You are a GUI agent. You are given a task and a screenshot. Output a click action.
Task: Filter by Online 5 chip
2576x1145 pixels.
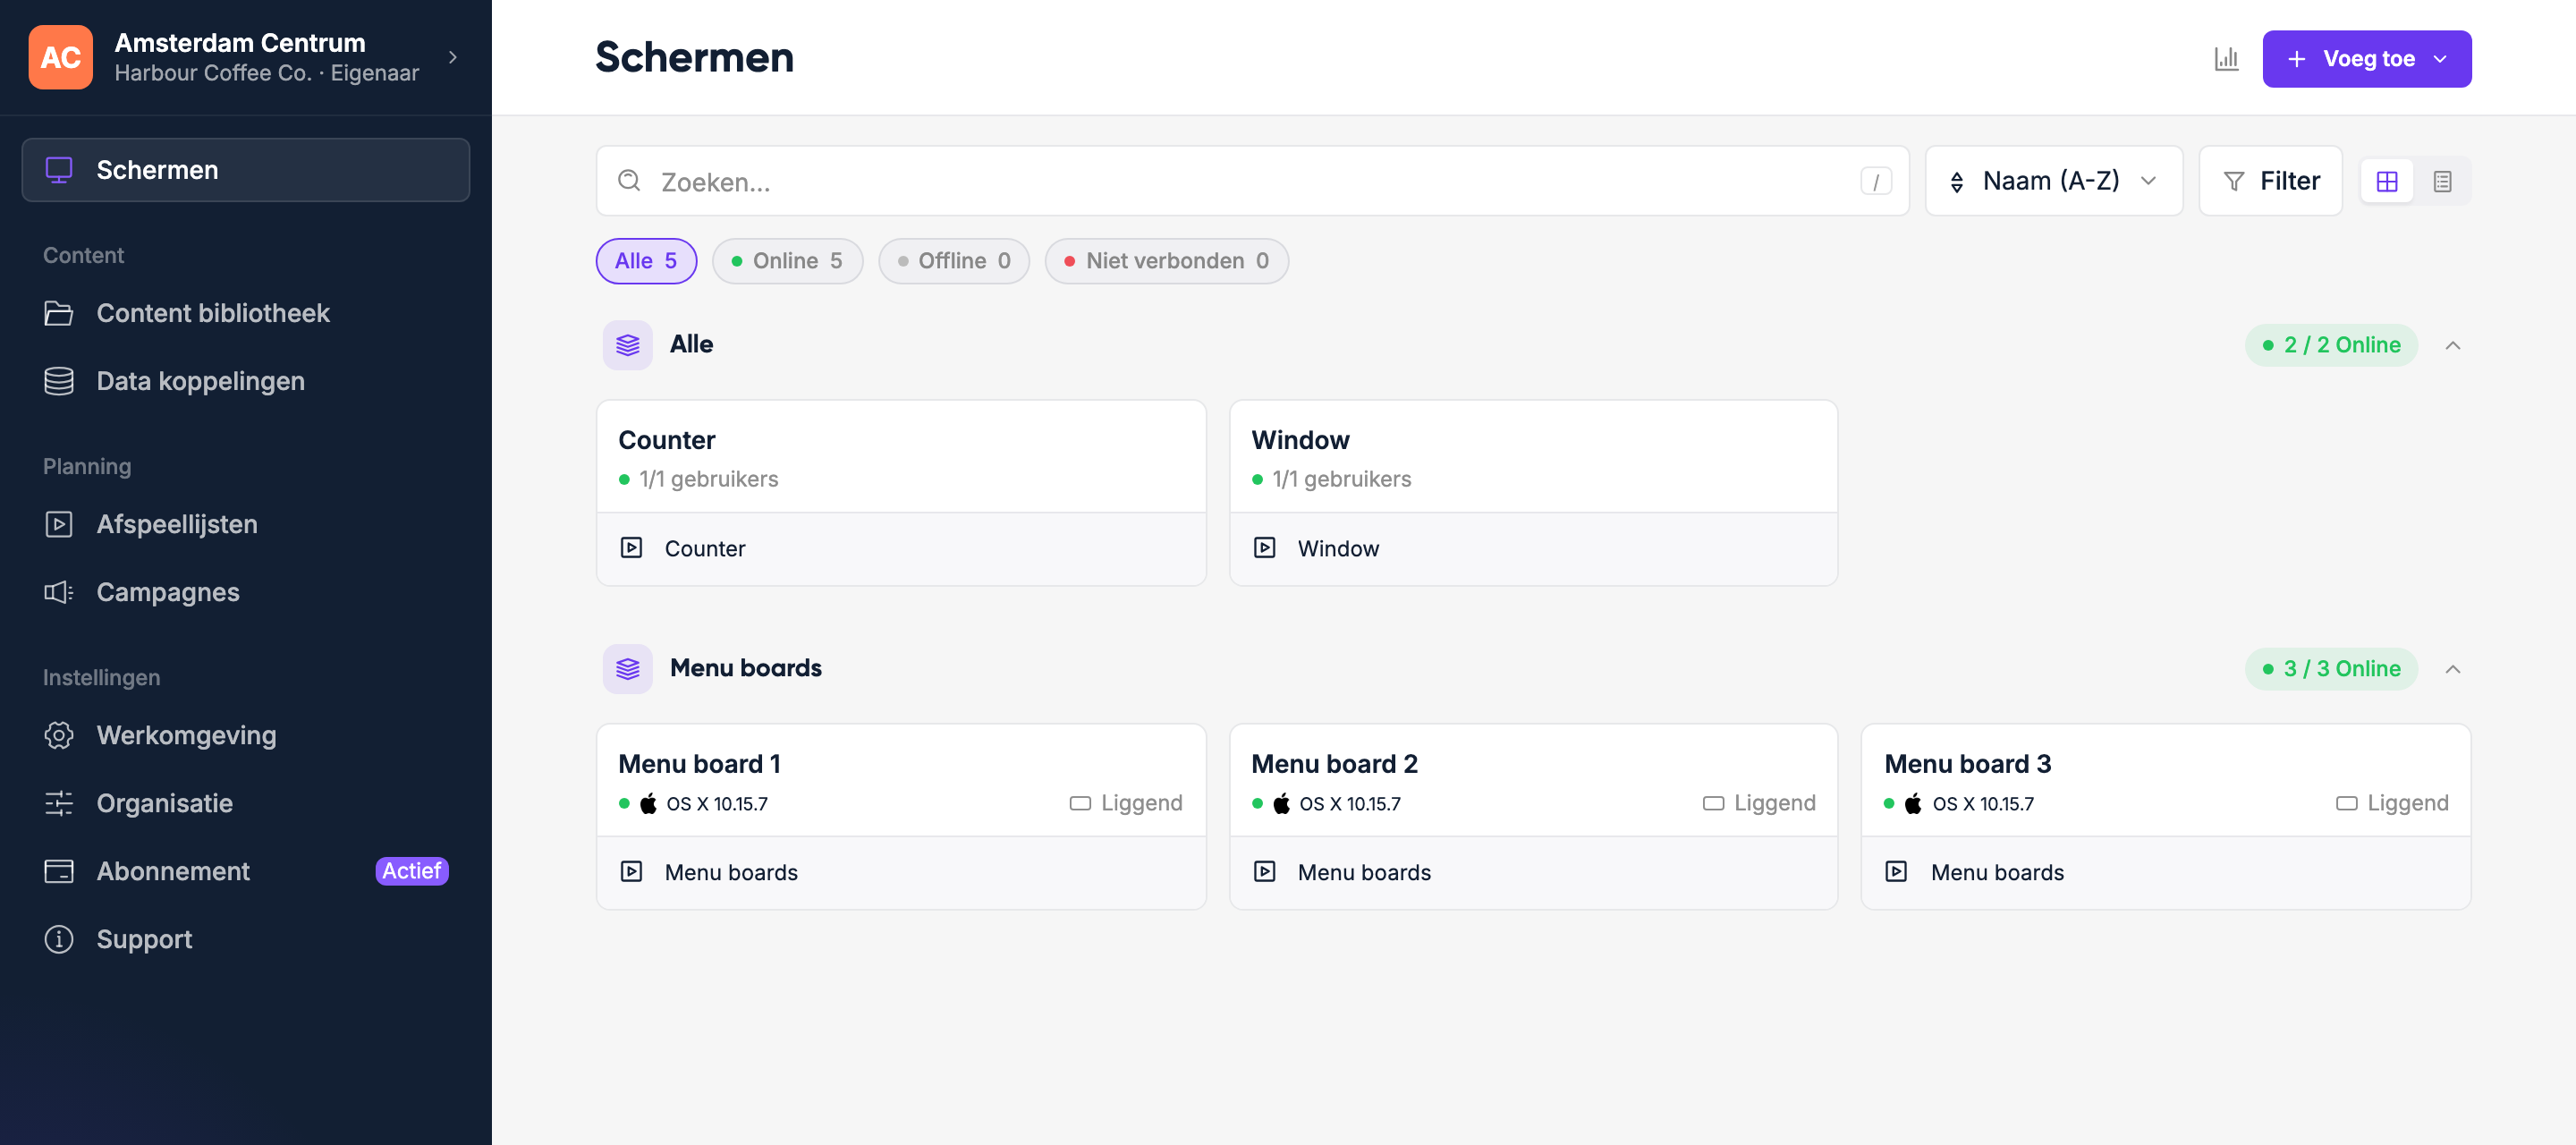(787, 261)
